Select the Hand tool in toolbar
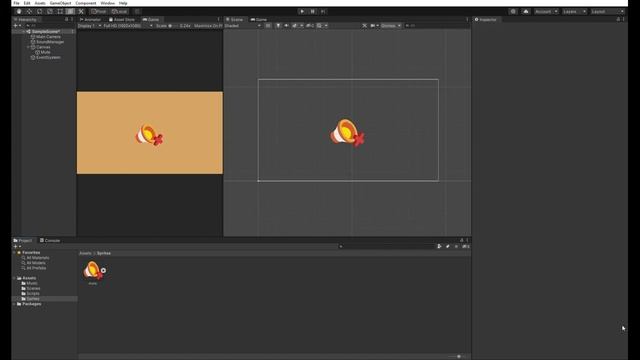This screenshot has width=640, height=360. pyautogui.click(x=19, y=11)
